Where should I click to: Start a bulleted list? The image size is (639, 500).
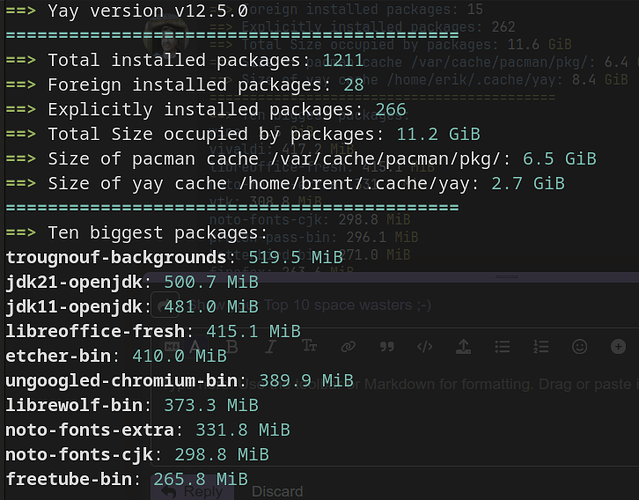click(x=502, y=347)
